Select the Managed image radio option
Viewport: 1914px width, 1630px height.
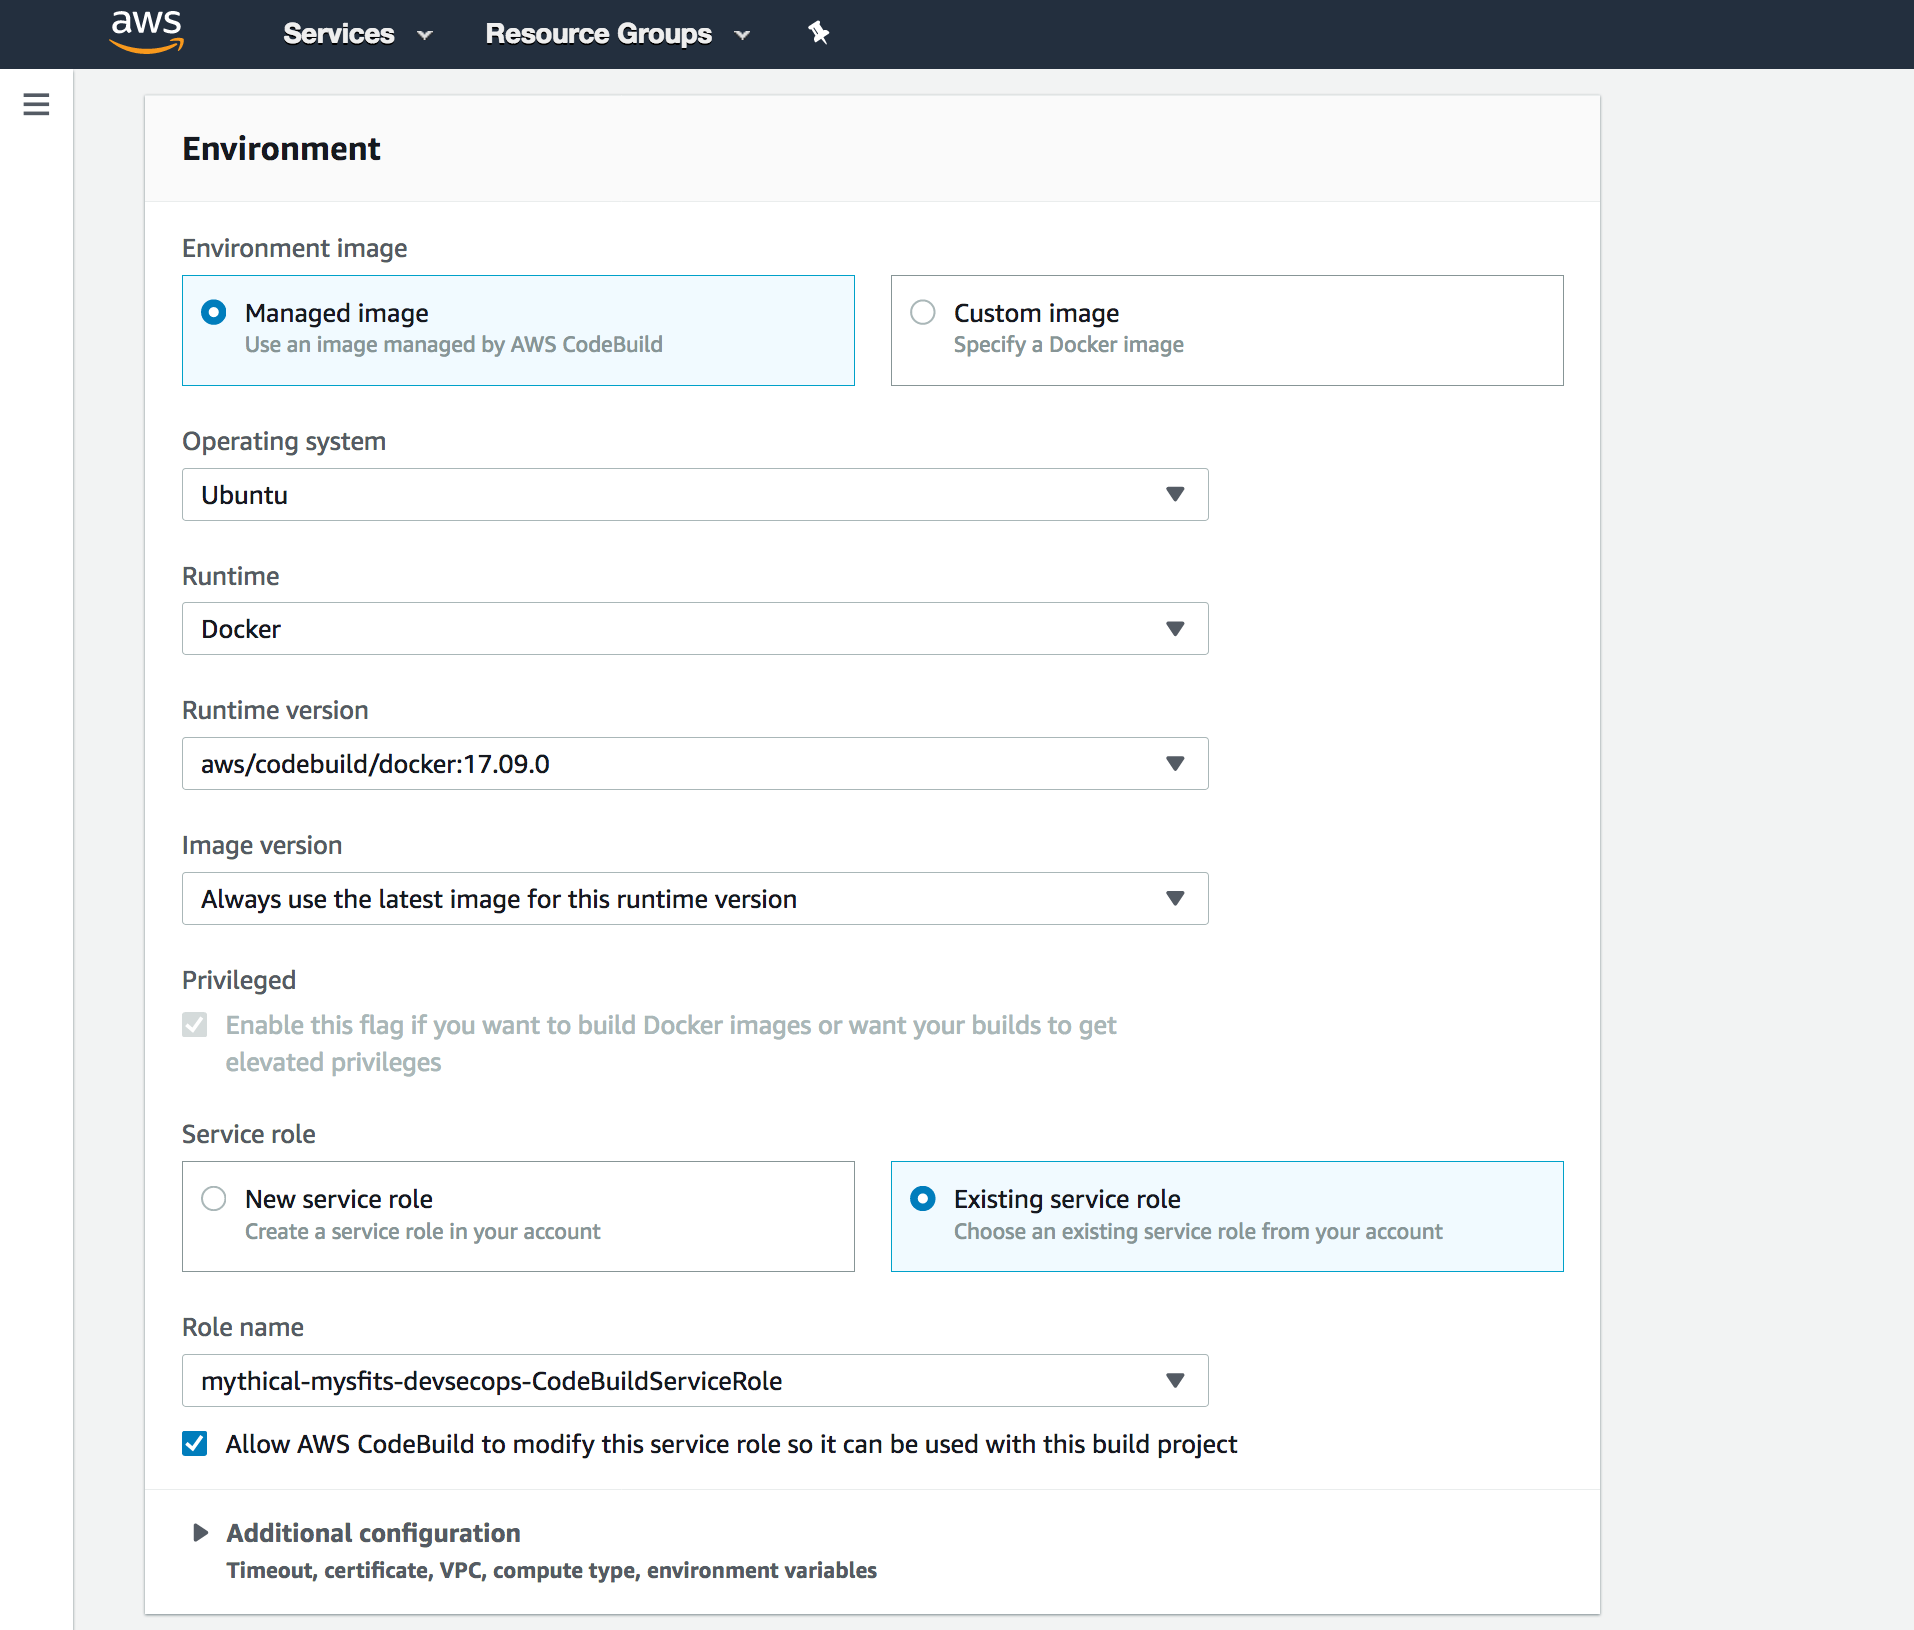click(214, 313)
